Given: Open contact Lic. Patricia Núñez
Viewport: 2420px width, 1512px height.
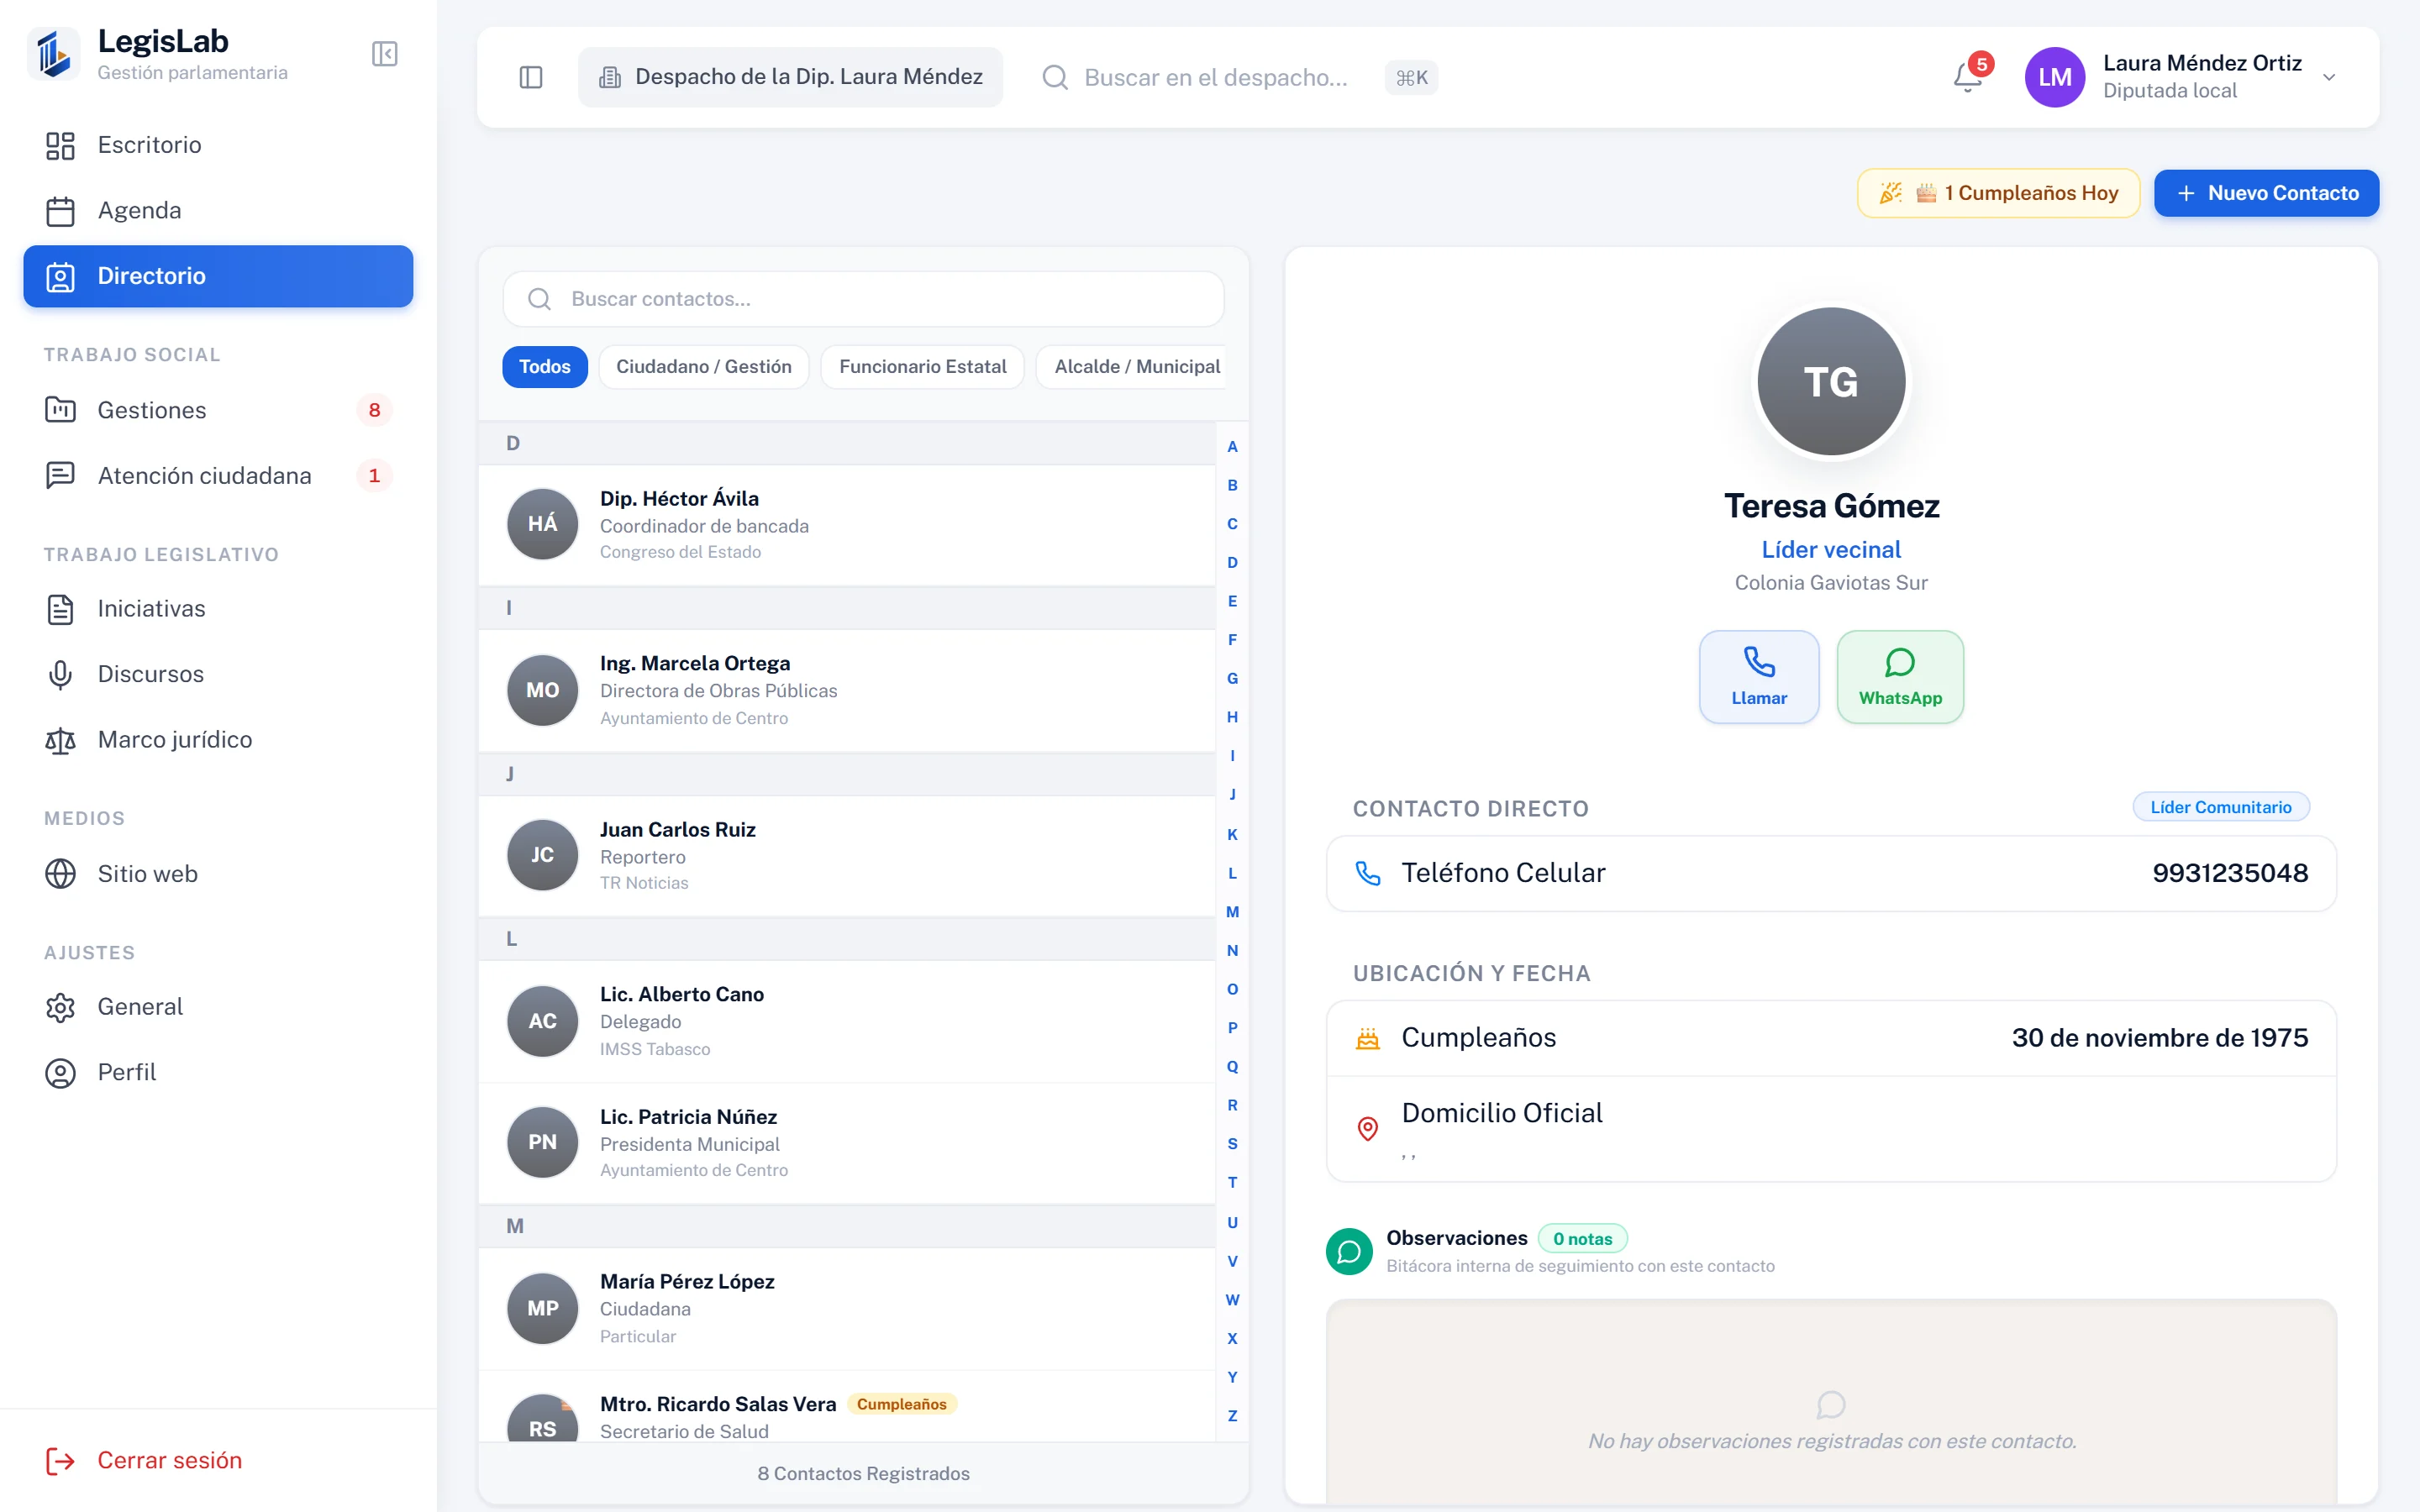Looking at the screenshot, I should point(847,1143).
